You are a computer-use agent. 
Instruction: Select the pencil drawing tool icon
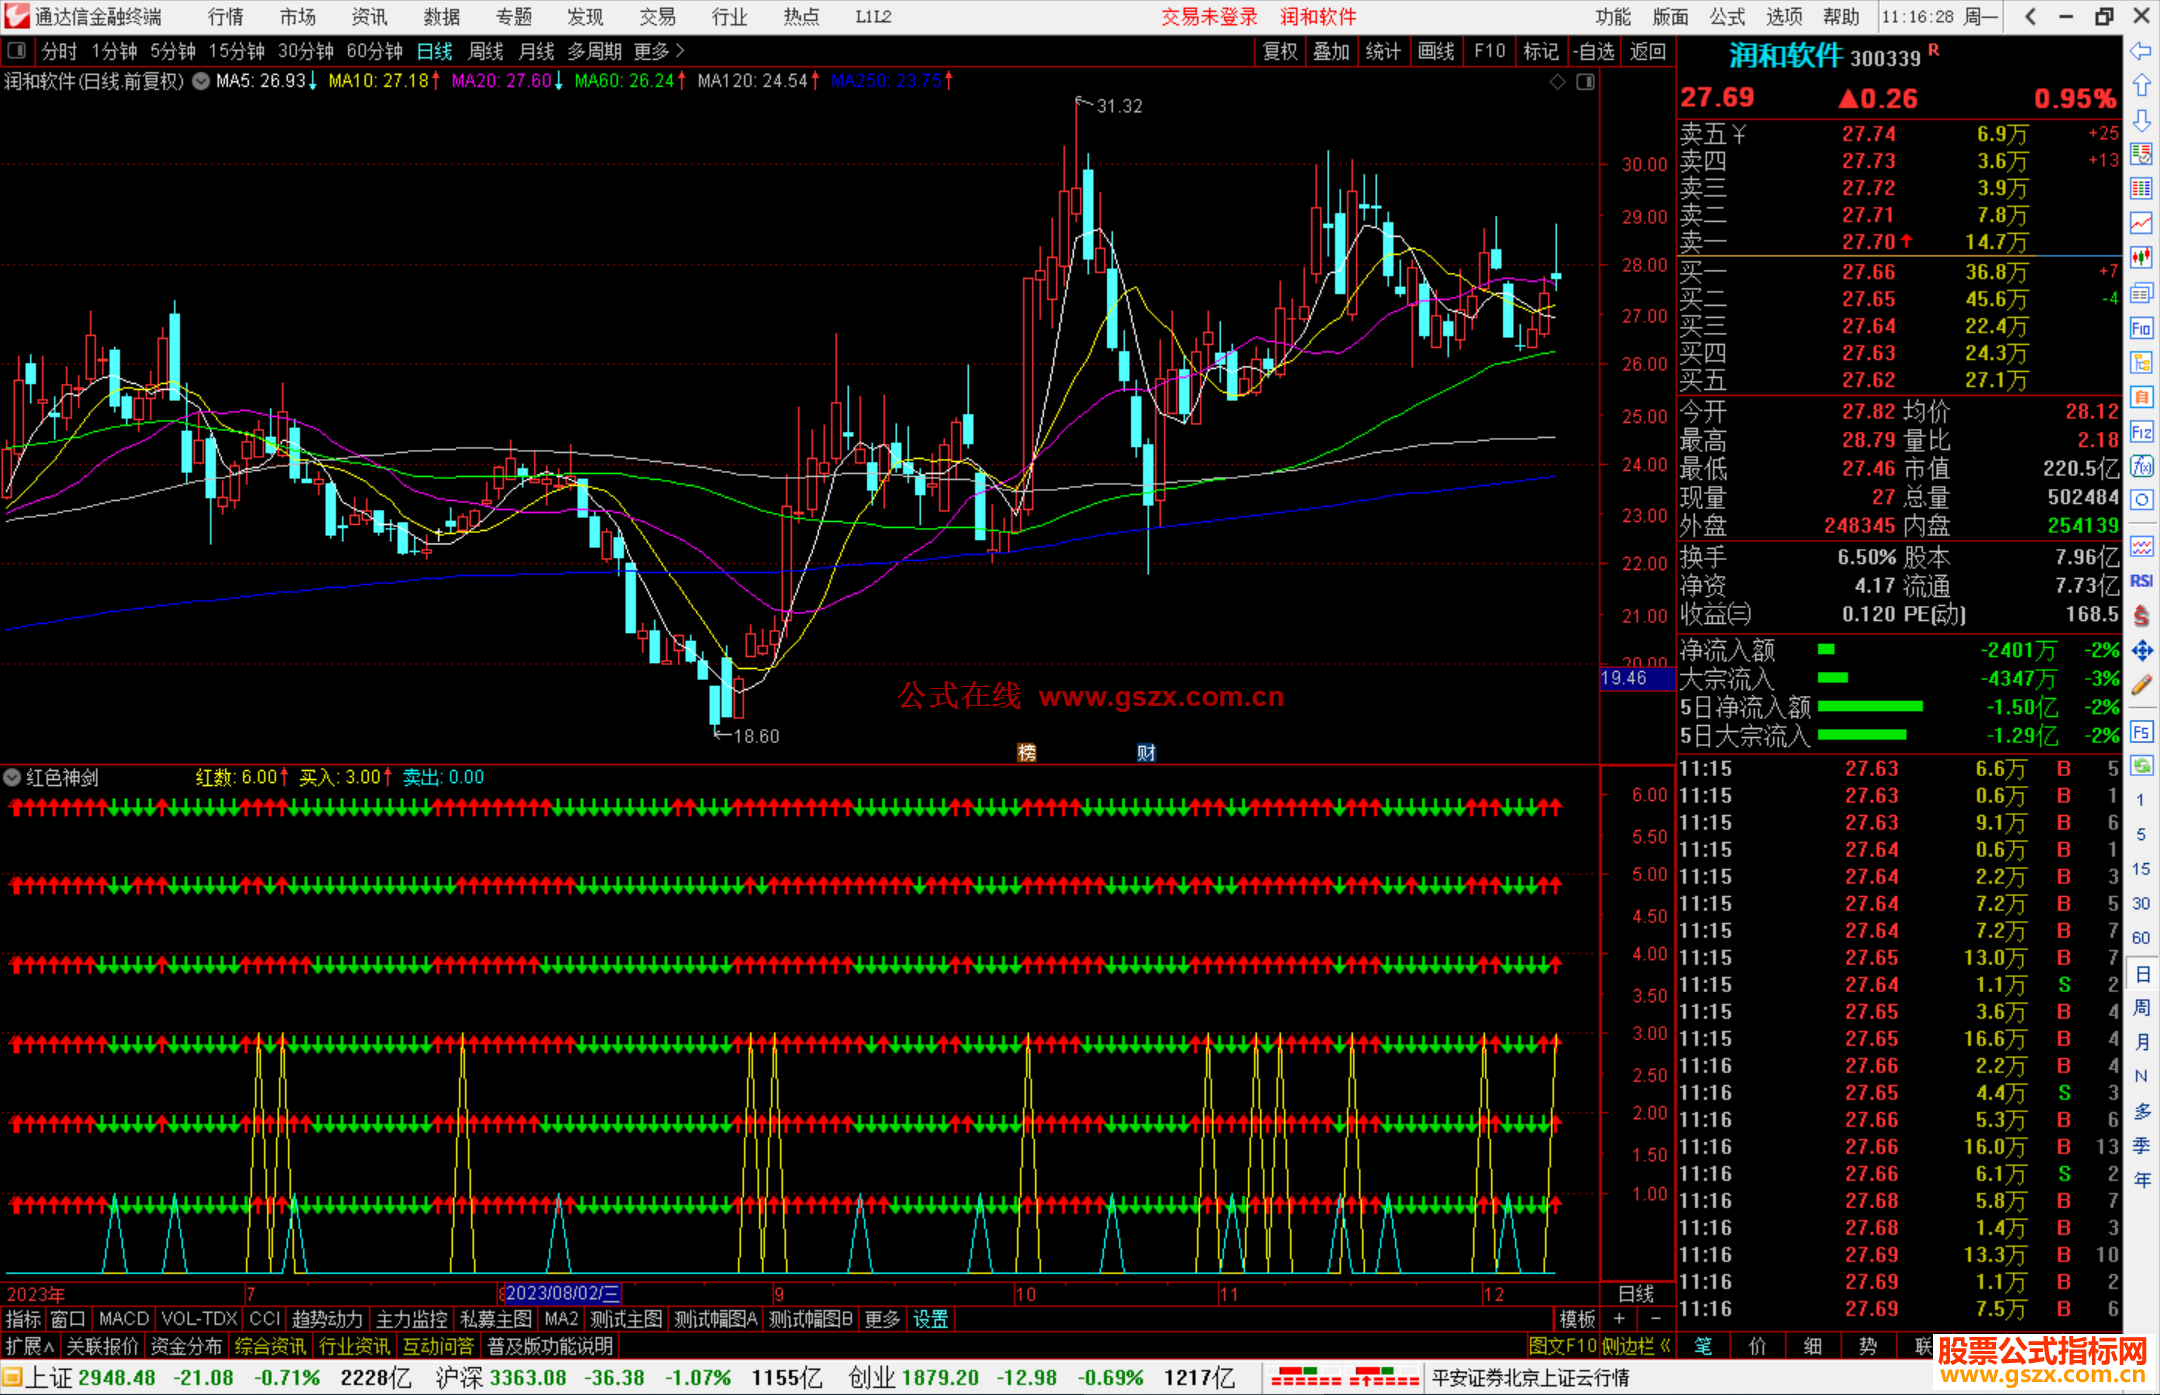coord(2141,685)
